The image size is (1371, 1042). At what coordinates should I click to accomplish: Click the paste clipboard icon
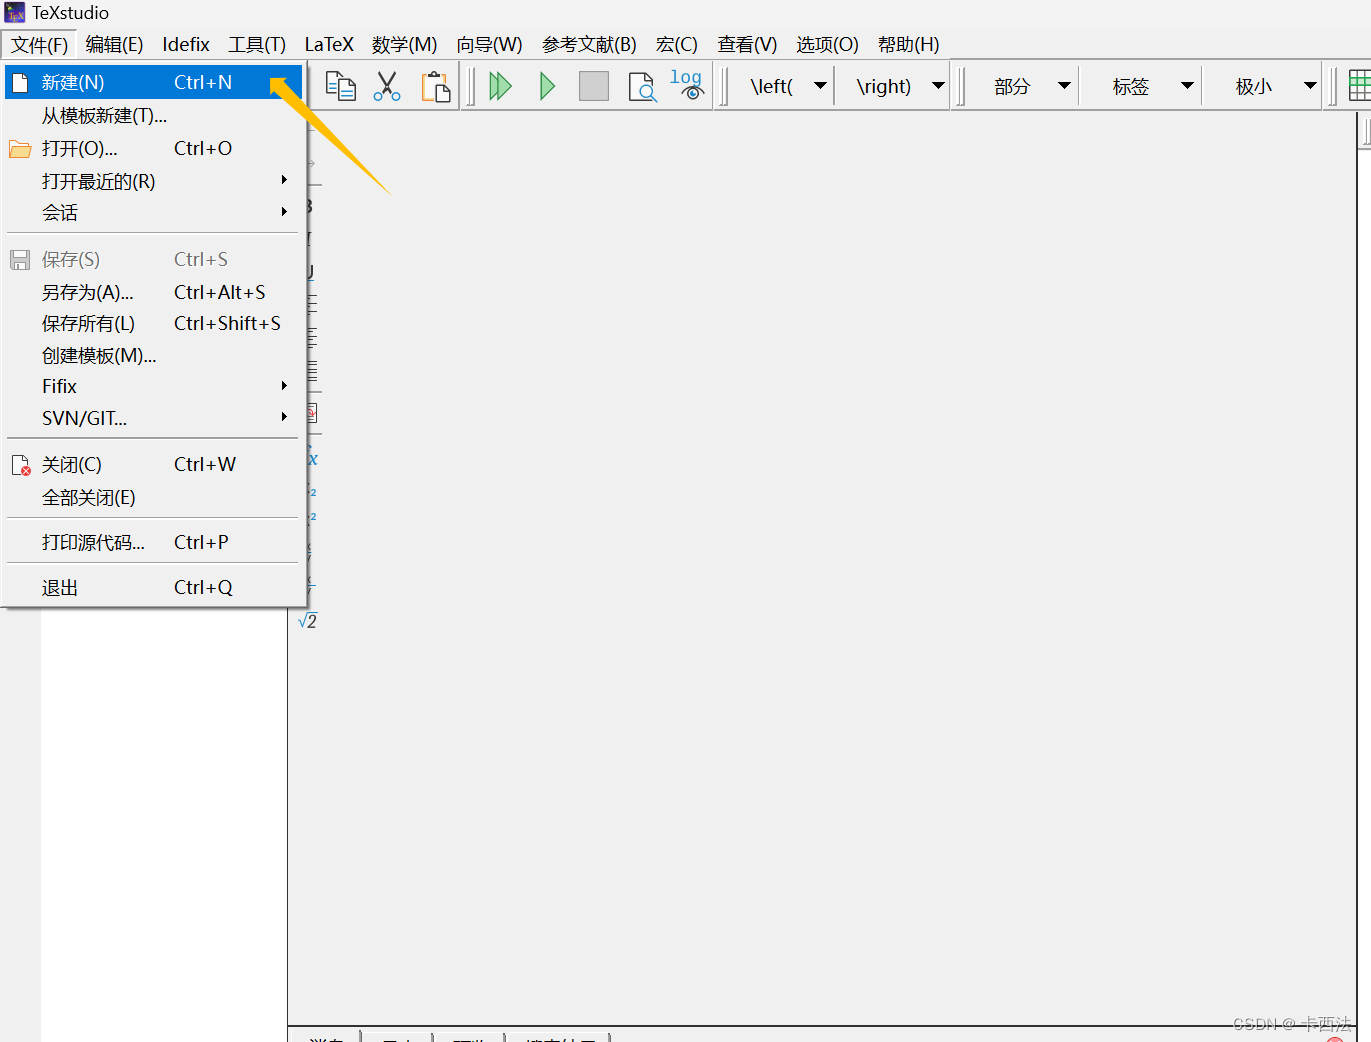click(x=436, y=86)
